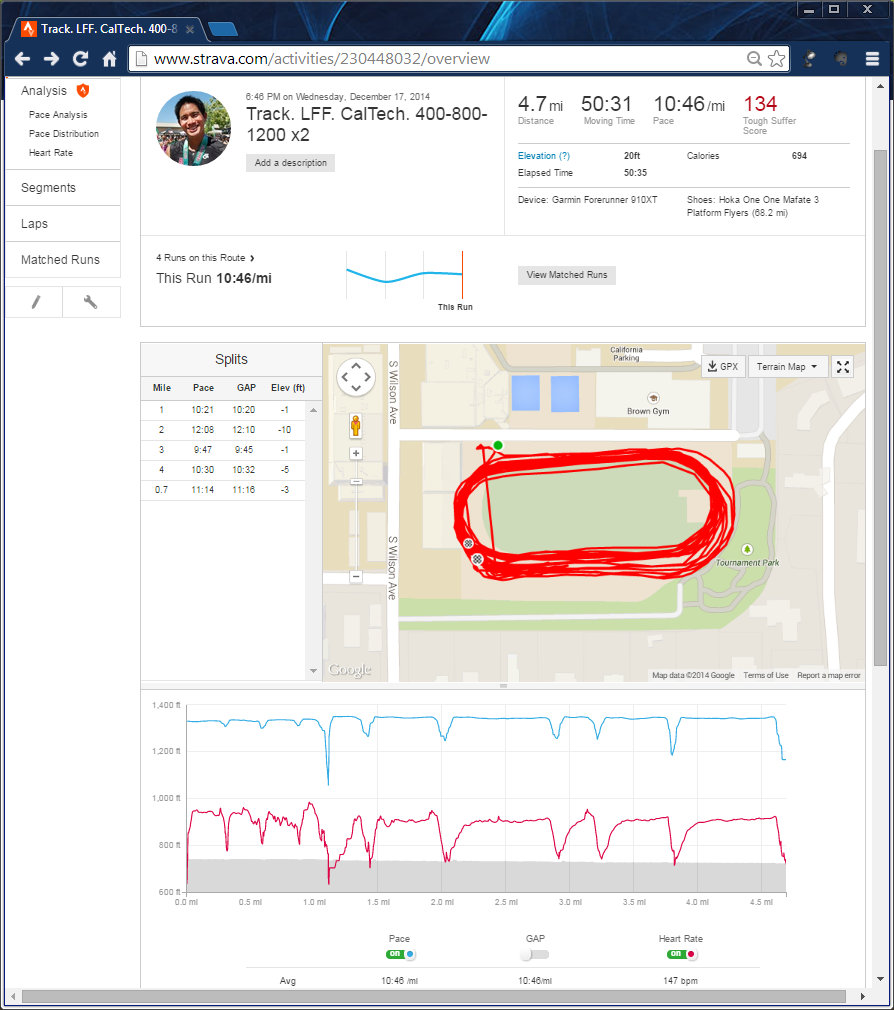
Task: Turn off the Pace chart toggle
Action: pos(400,955)
